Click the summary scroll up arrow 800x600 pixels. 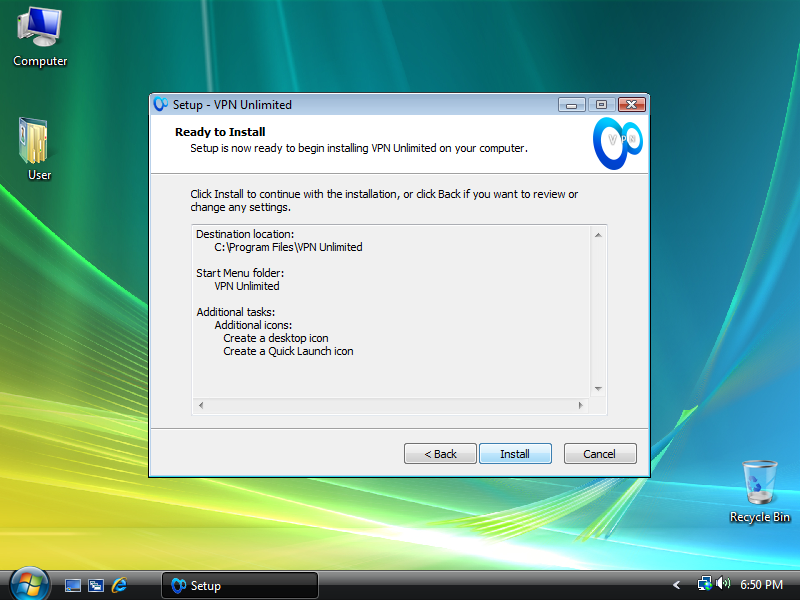[598, 235]
